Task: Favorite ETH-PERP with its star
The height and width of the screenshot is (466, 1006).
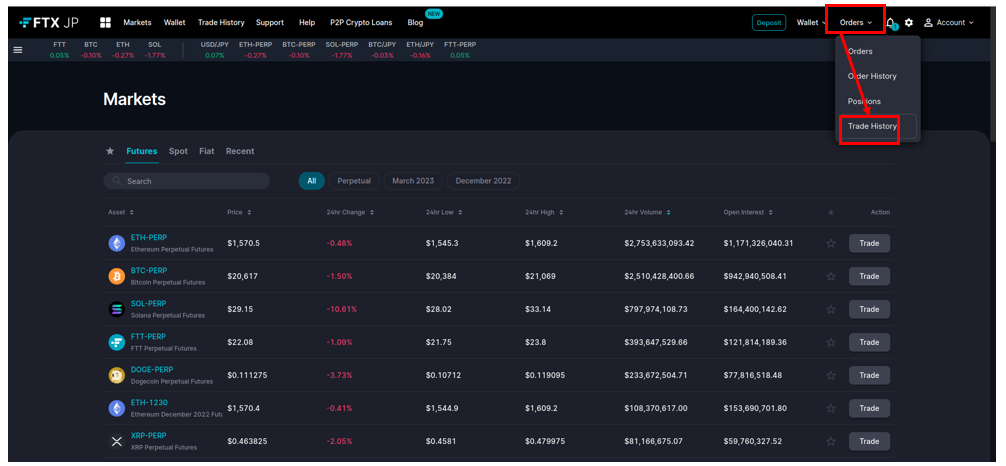Action: tap(831, 243)
